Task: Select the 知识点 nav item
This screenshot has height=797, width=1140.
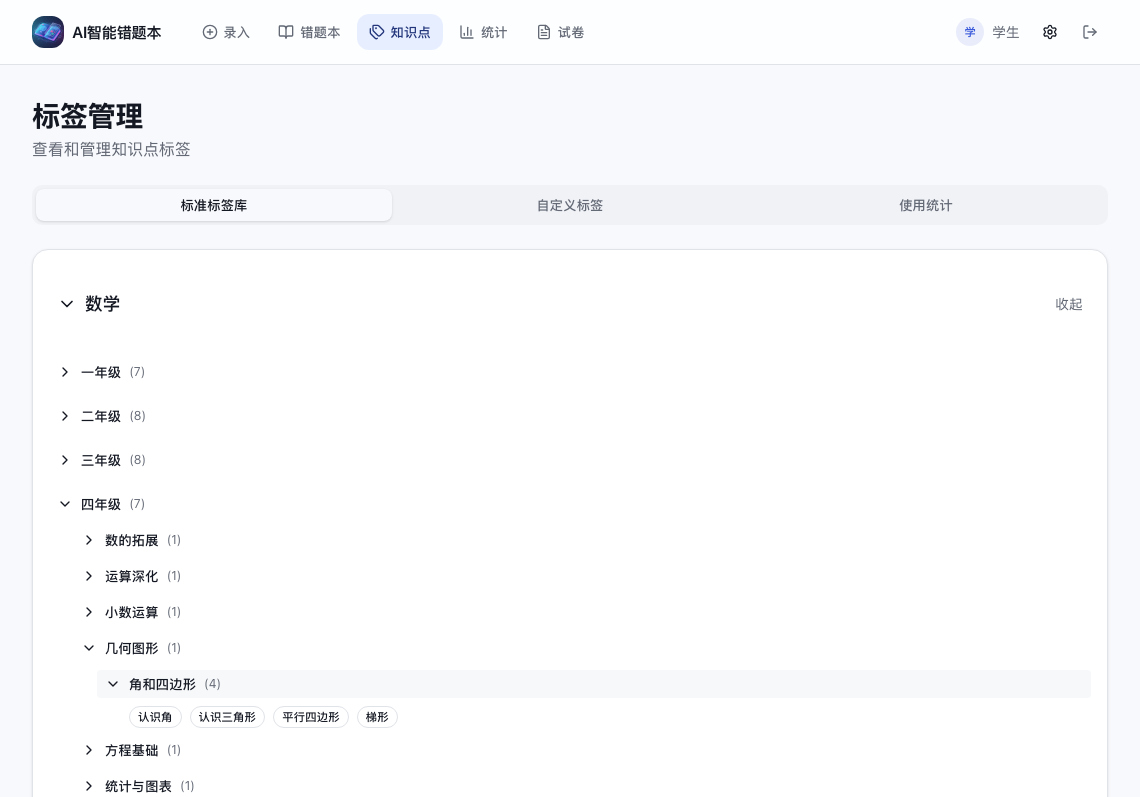Action: 400,32
